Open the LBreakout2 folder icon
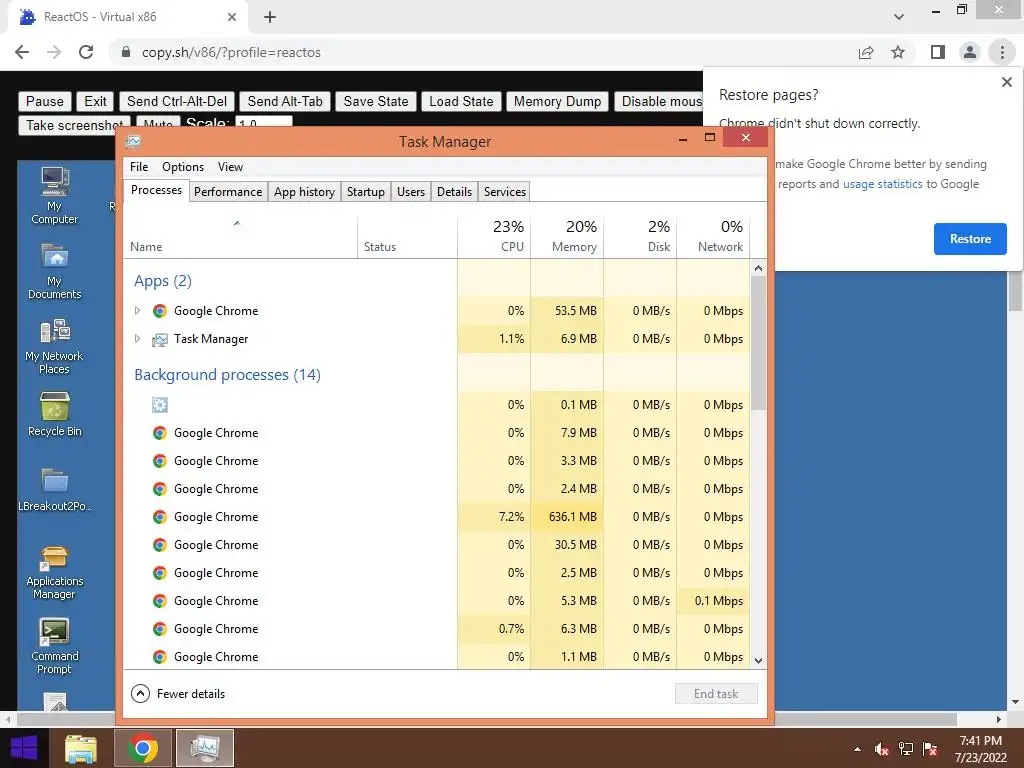The image size is (1024, 768). (55, 489)
